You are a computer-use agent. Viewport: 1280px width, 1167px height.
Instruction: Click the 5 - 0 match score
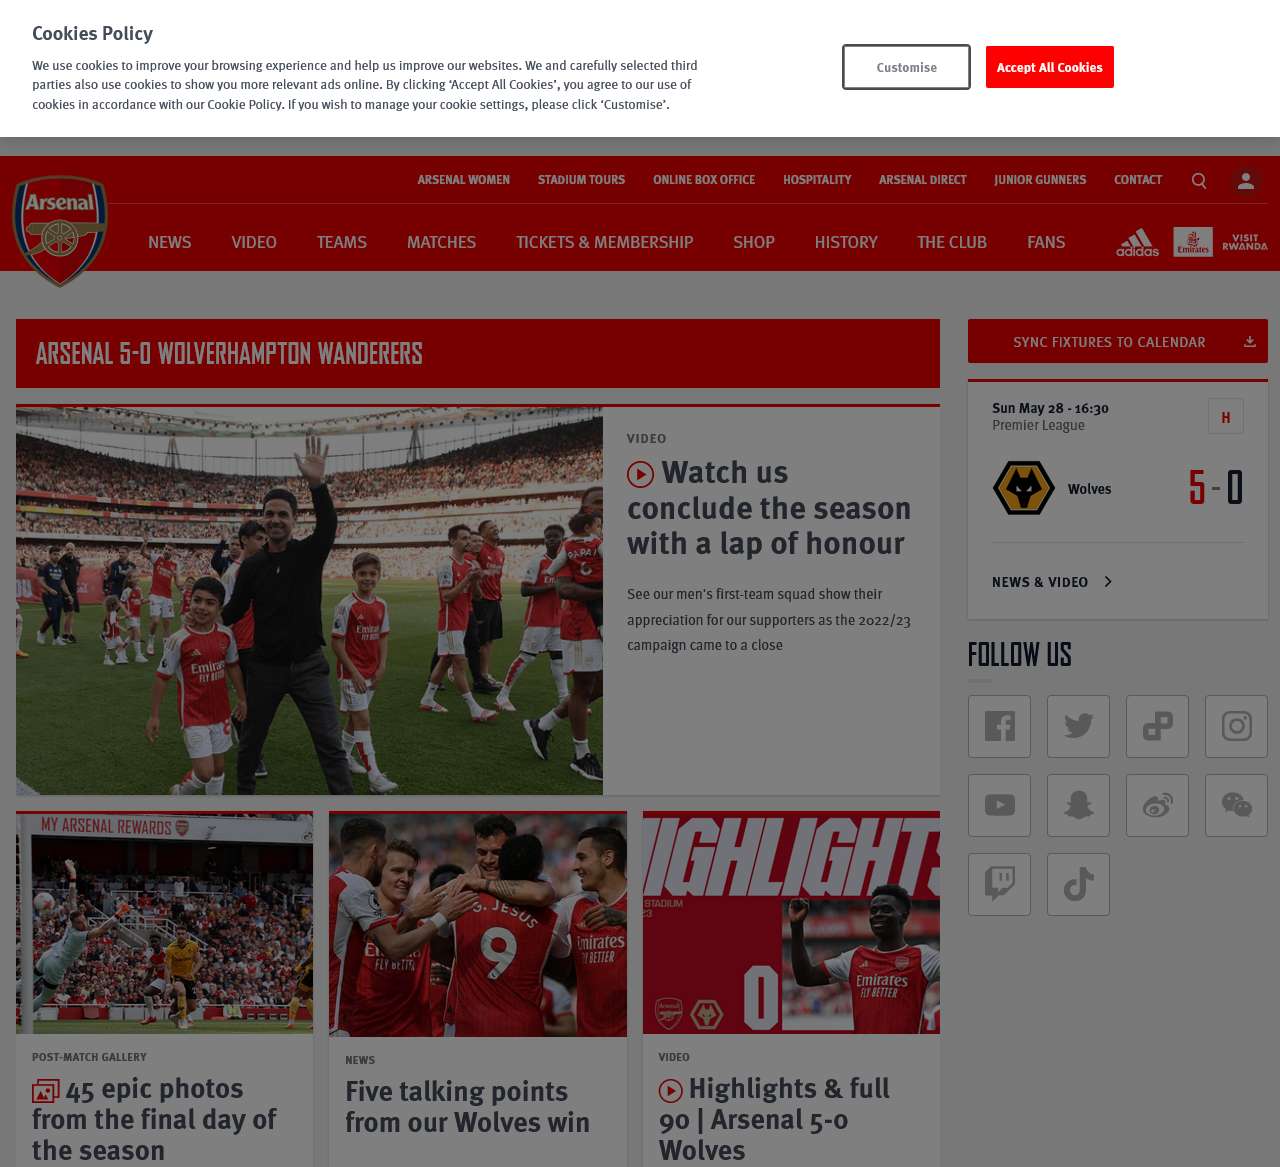(x=1216, y=488)
